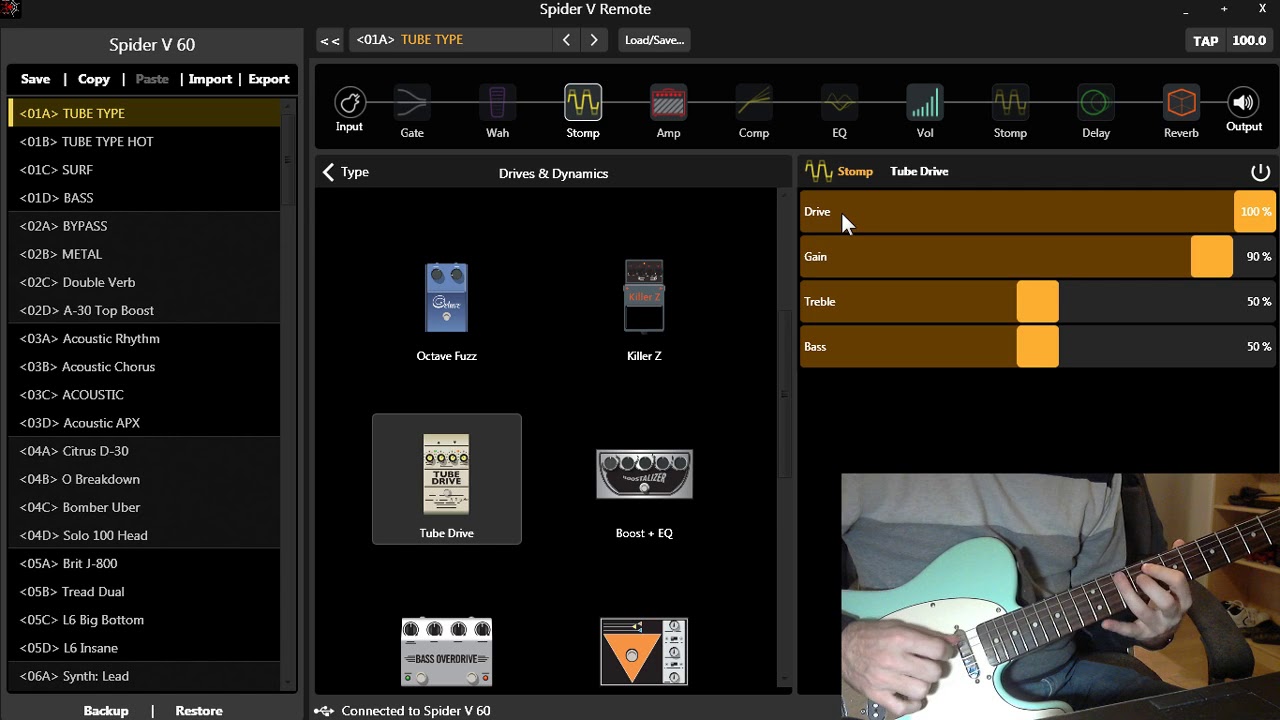Open the Vol volume block
The height and width of the screenshot is (720, 1280).
[x=925, y=112]
